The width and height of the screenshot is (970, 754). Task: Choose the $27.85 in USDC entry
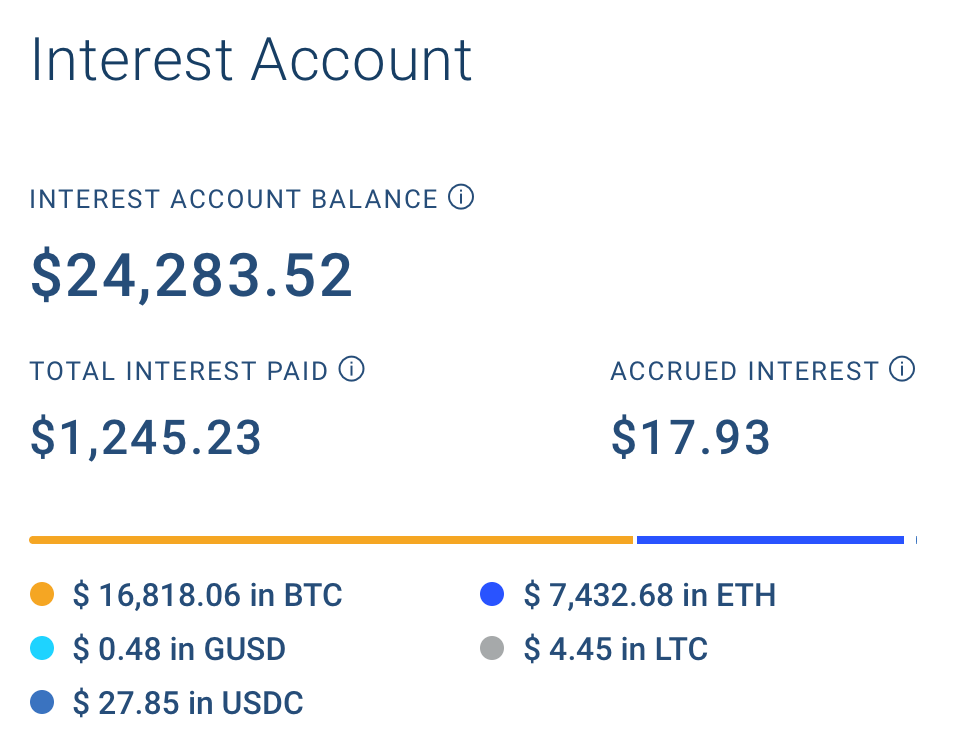(x=188, y=703)
